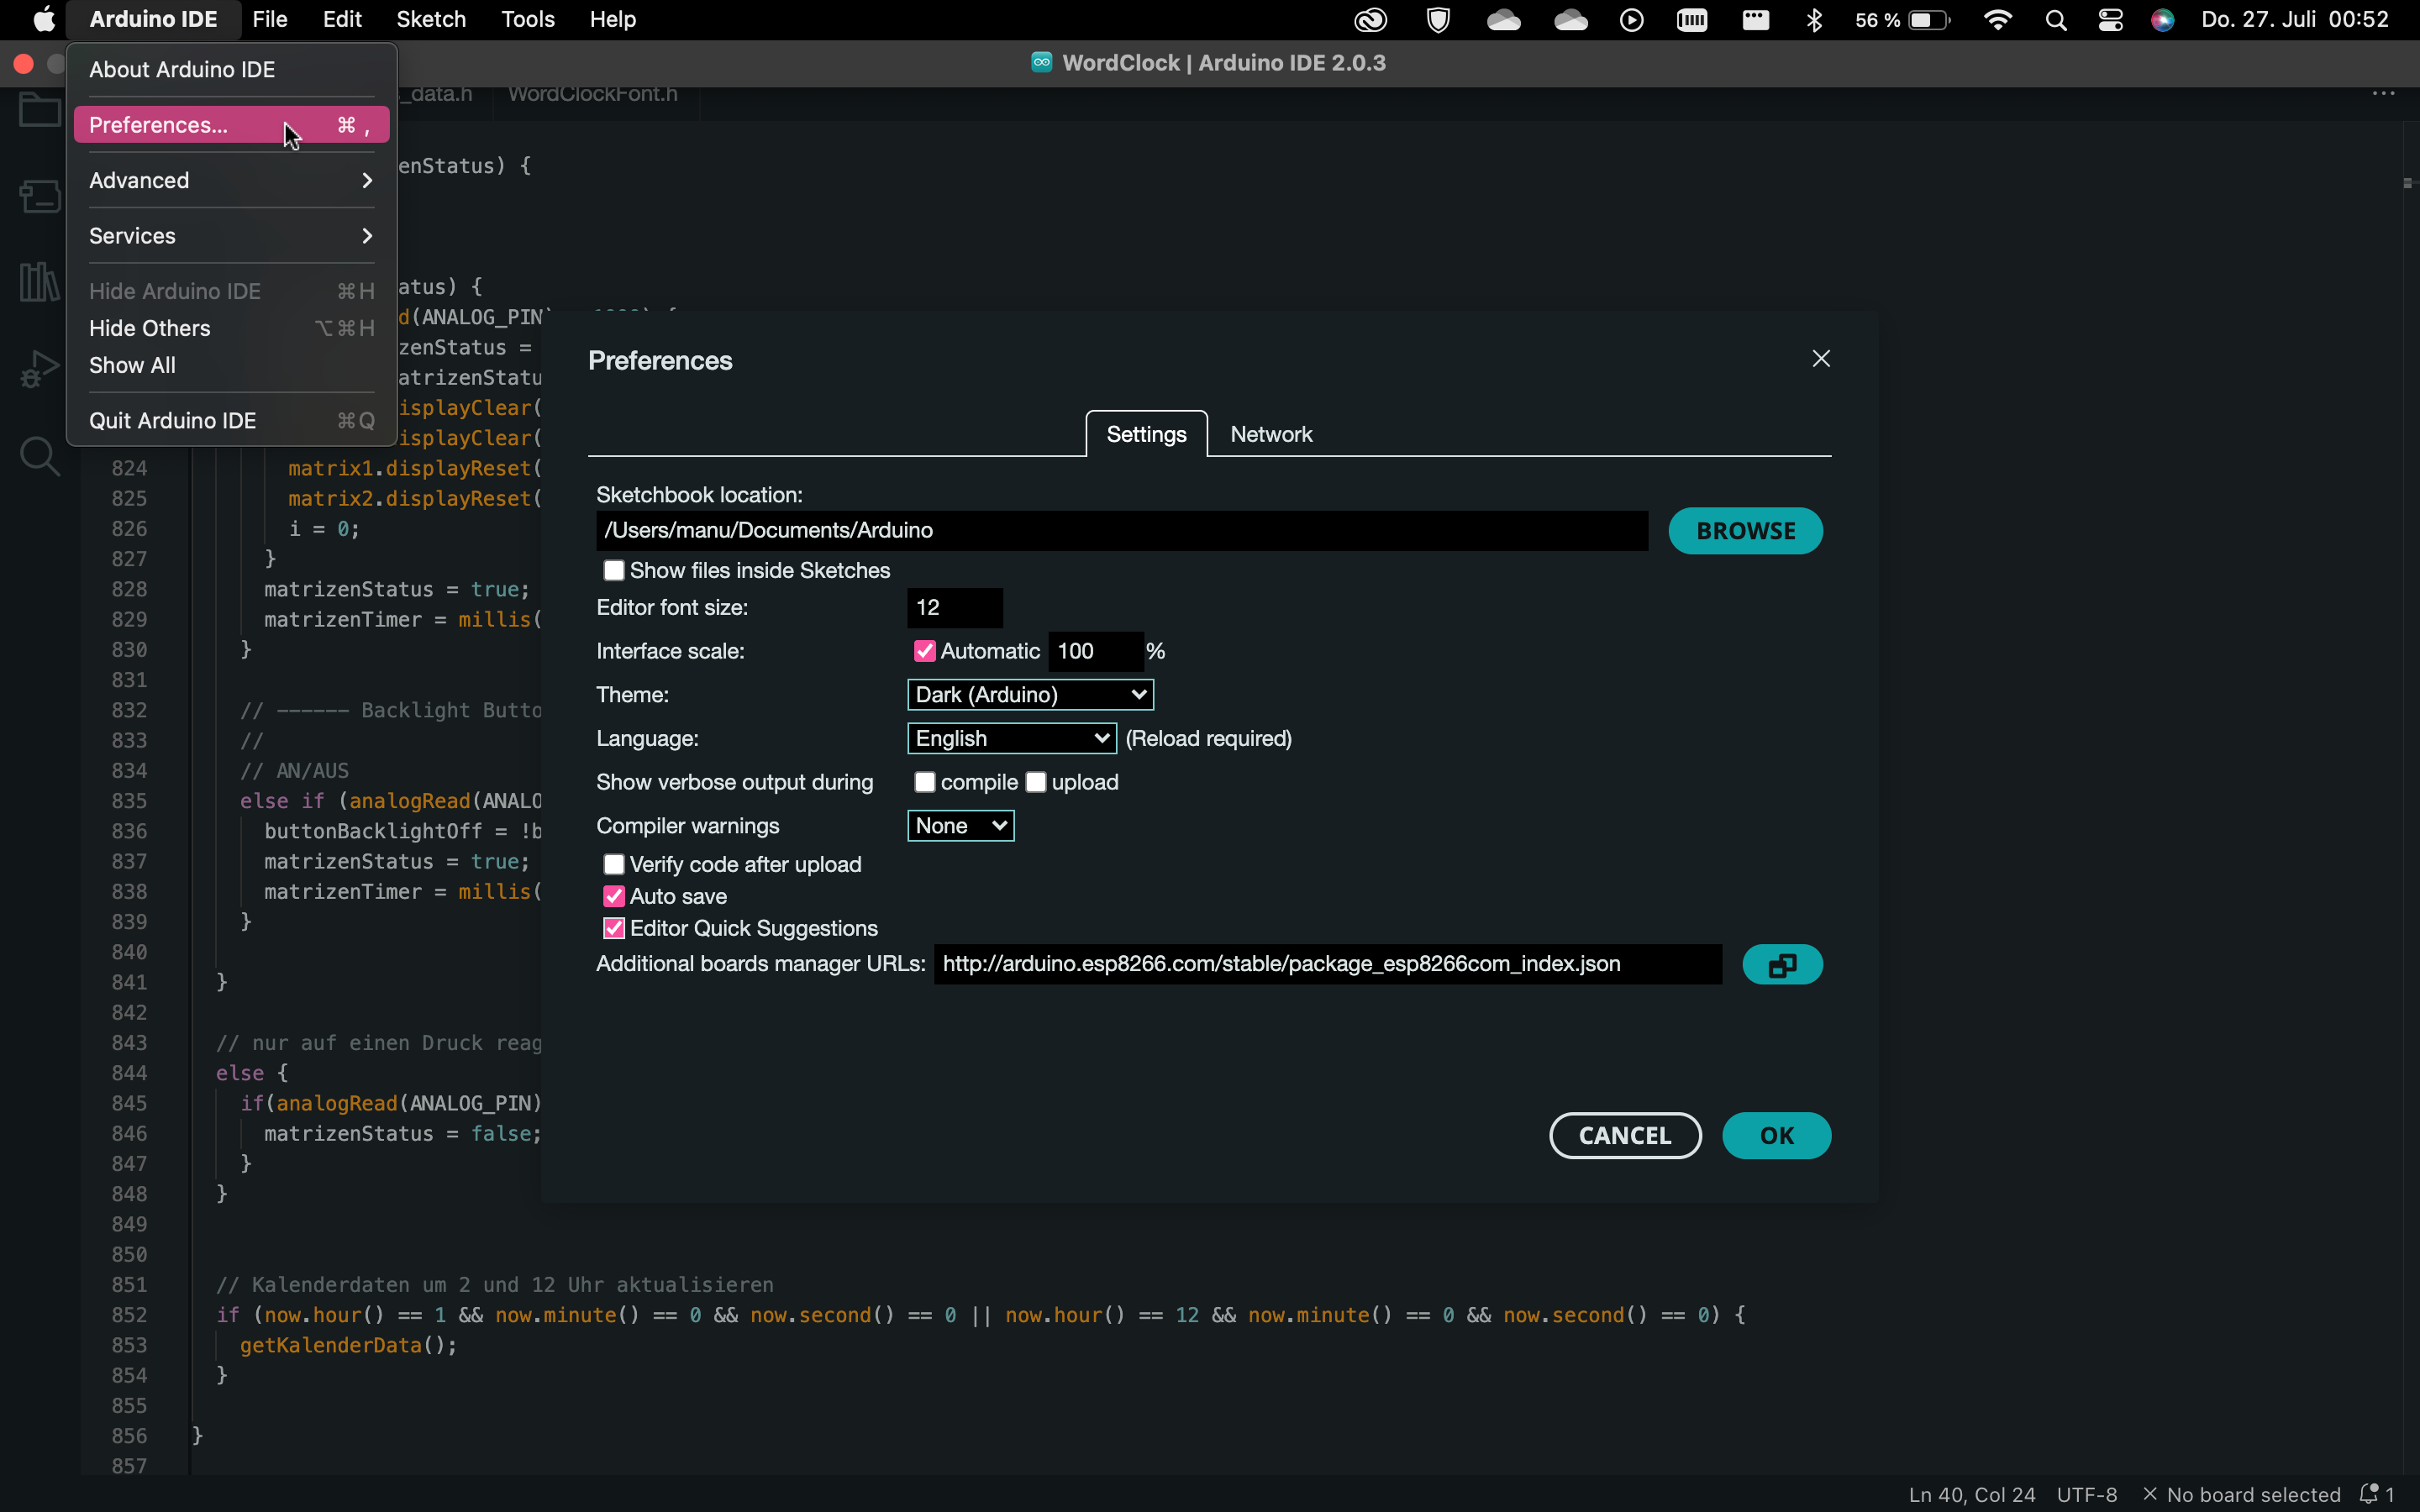Click UTF-8 encoding in status bar
Image resolution: width=2420 pixels, height=1512 pixels.
[2087, 1494]
